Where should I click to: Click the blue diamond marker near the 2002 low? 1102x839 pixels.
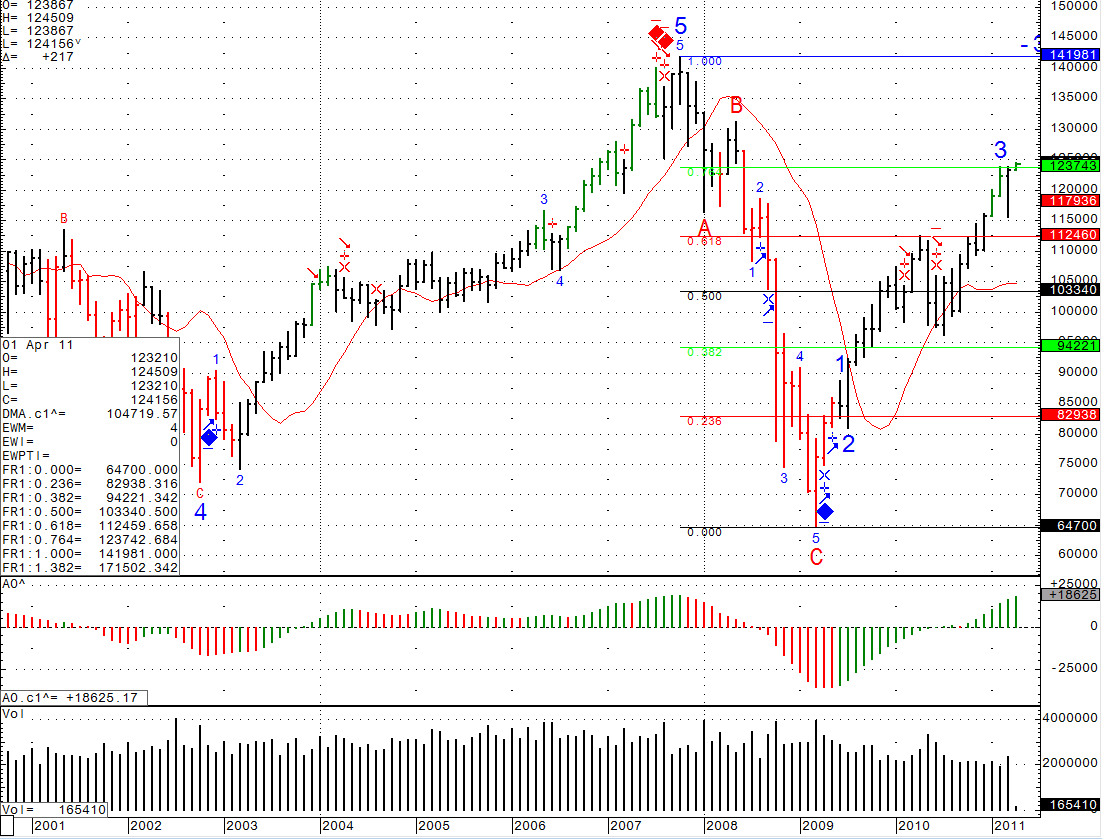click(x=209, y=437)
